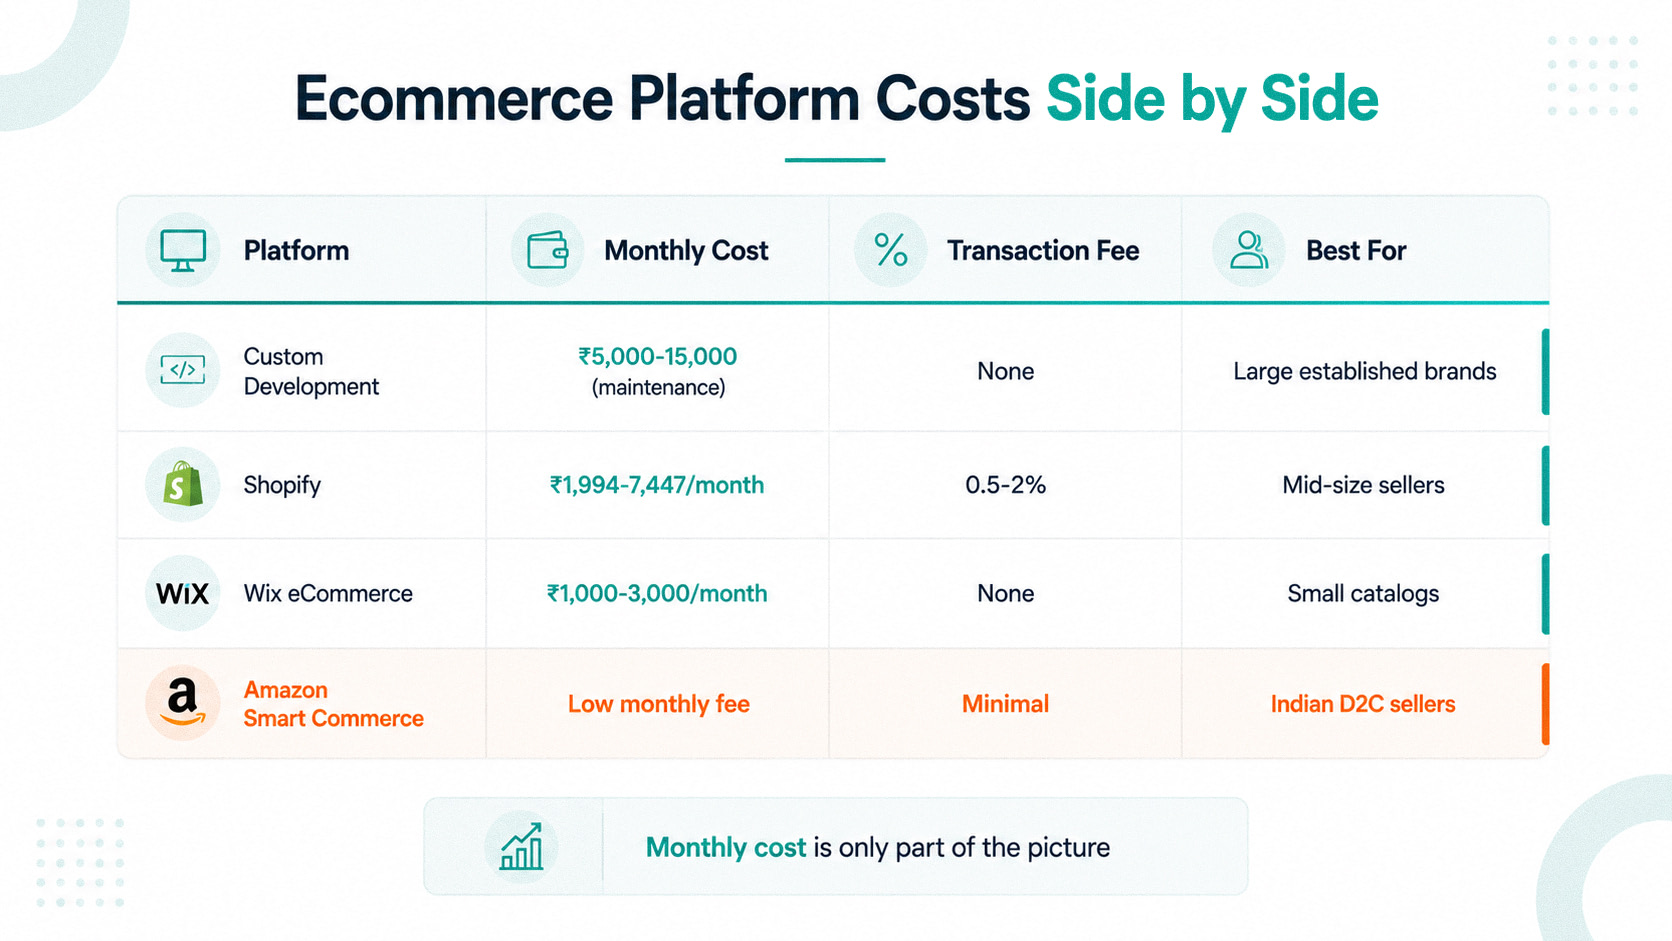Image resolution: width=1672 pixels, height=941 pixels.
Task: Select the "Shopify" platform name
Action: pos(282,485)
